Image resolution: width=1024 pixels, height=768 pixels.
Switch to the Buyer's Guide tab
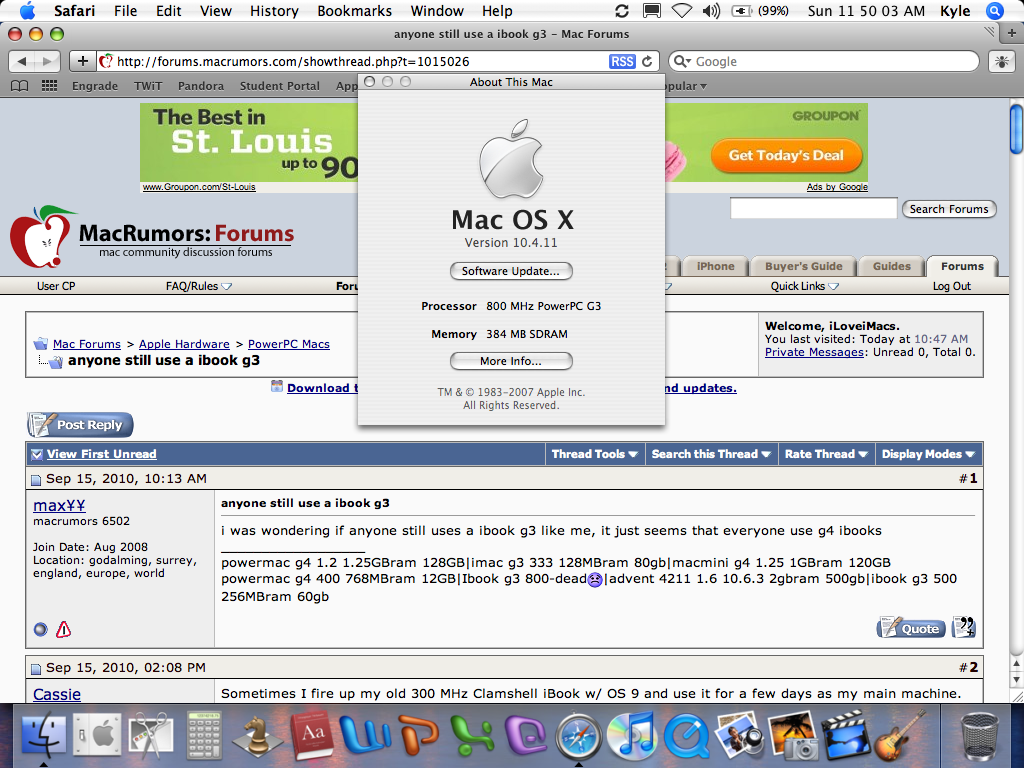click(x=803, y=266)
